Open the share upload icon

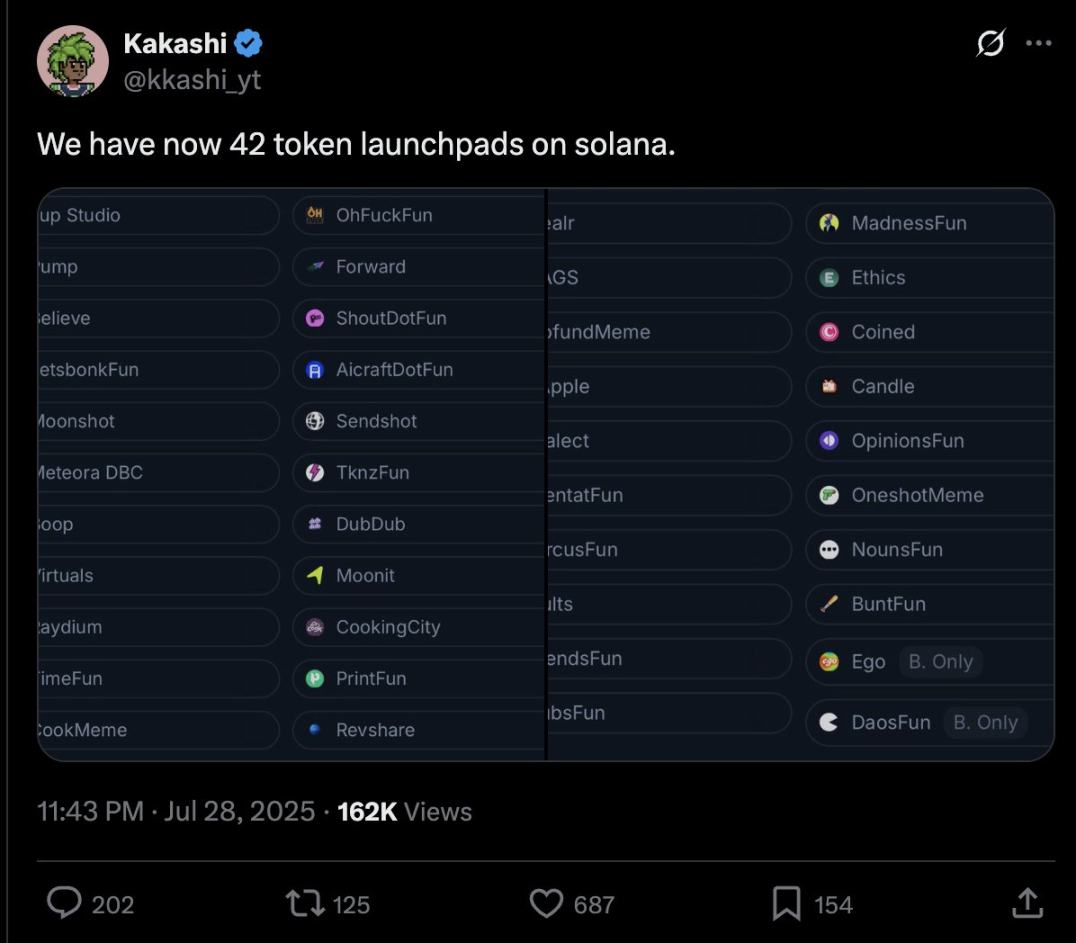tap(1026, 904)
